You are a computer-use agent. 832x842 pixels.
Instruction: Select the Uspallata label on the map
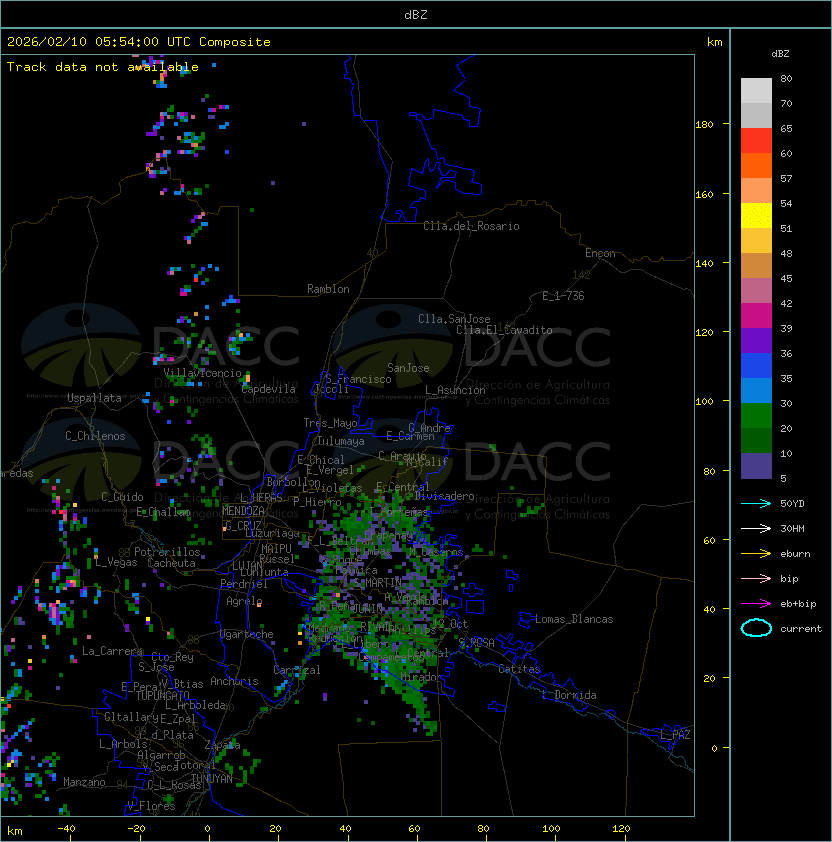point(94,398)
